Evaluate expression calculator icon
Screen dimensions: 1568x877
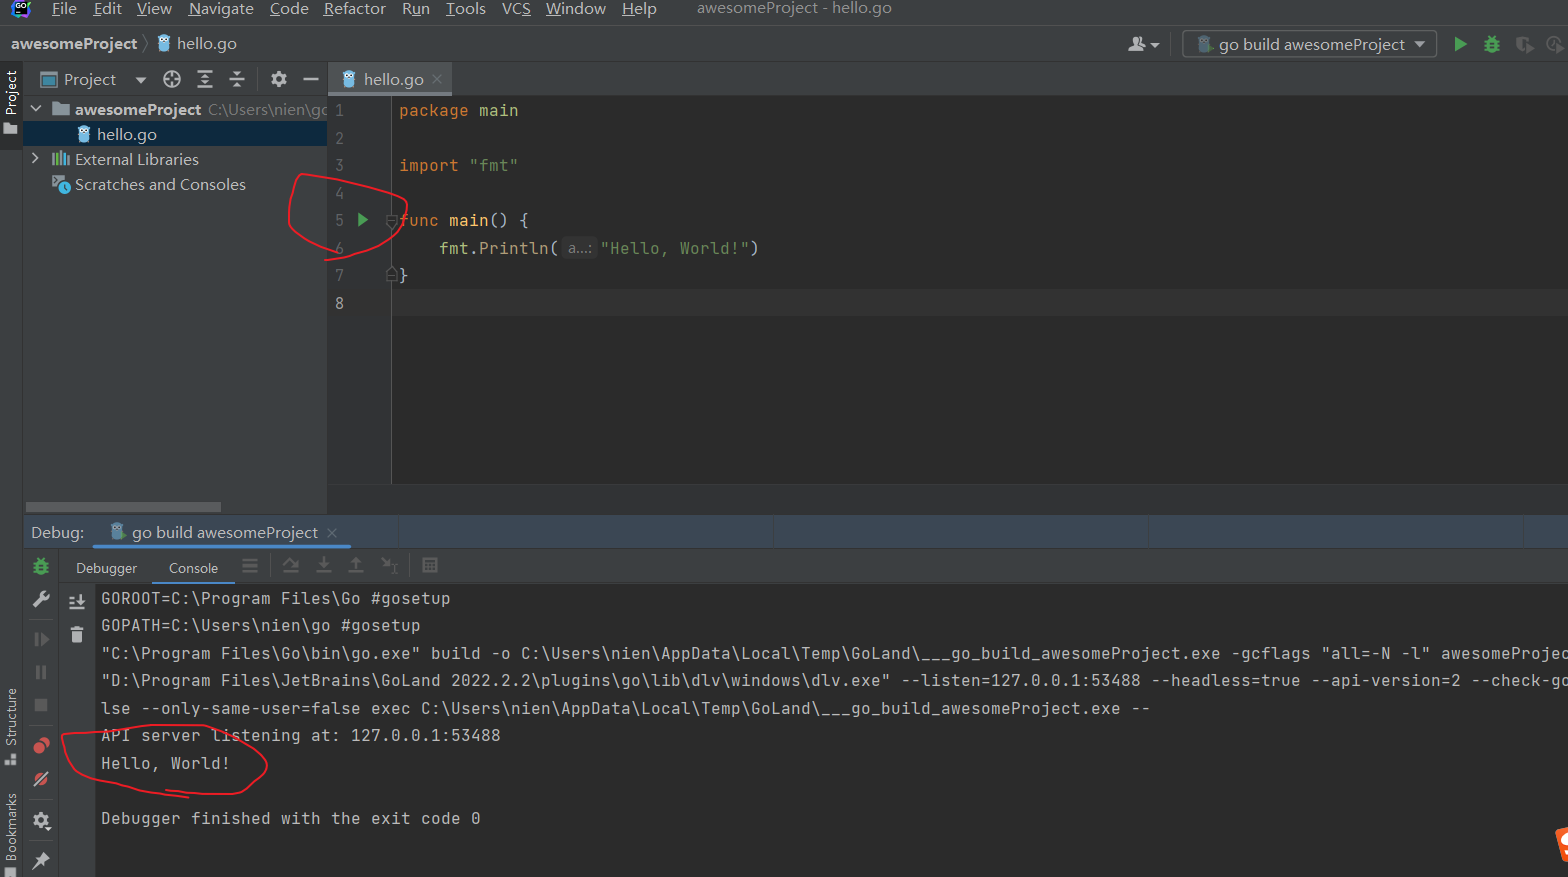pyautogui.click(x=430, y=565)
